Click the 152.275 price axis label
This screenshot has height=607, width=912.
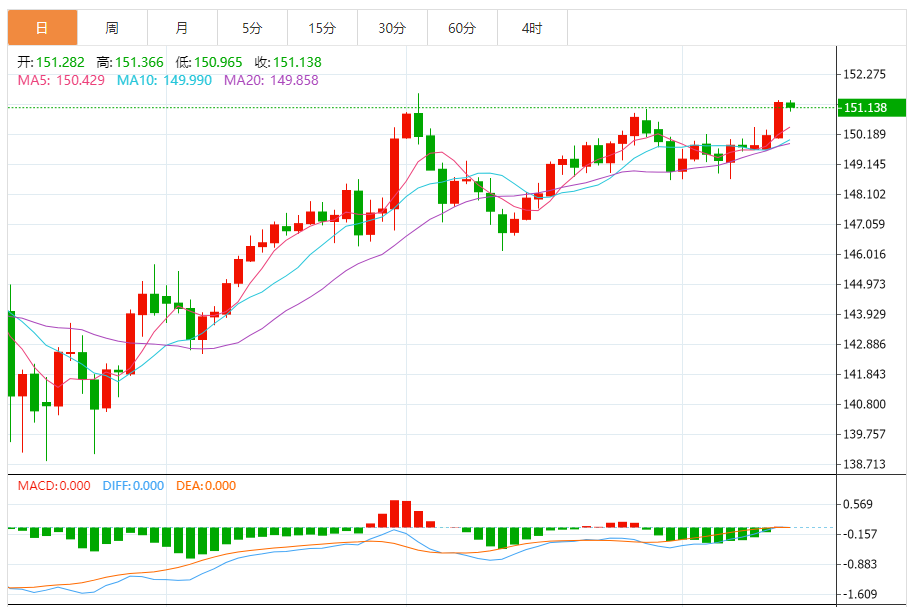[x=864, y=74]
